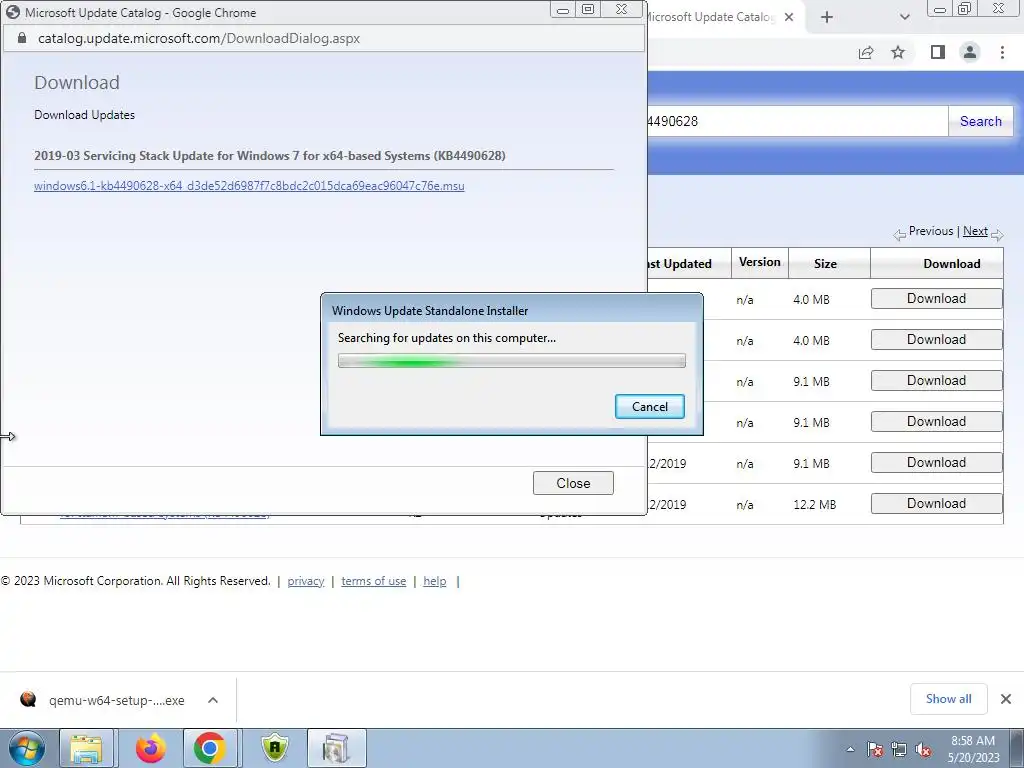Switch to the Microsoft Update Catalog tab
Screen dimensions: 1024x768
pyautogui.click(x=711, y=17)
